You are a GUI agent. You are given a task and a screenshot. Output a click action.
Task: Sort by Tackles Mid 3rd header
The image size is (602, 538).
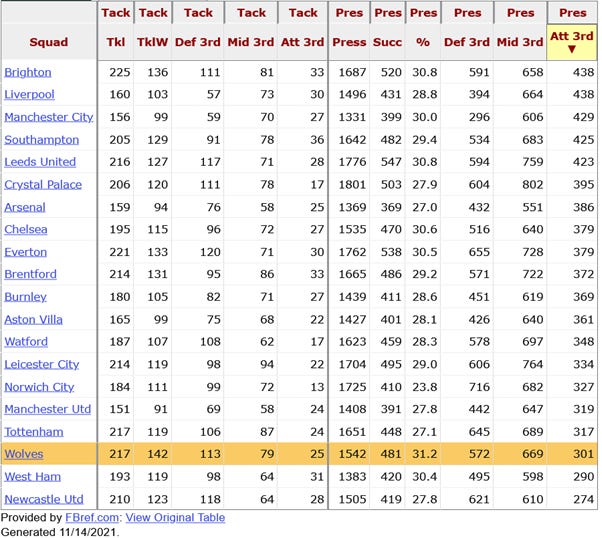251,42
